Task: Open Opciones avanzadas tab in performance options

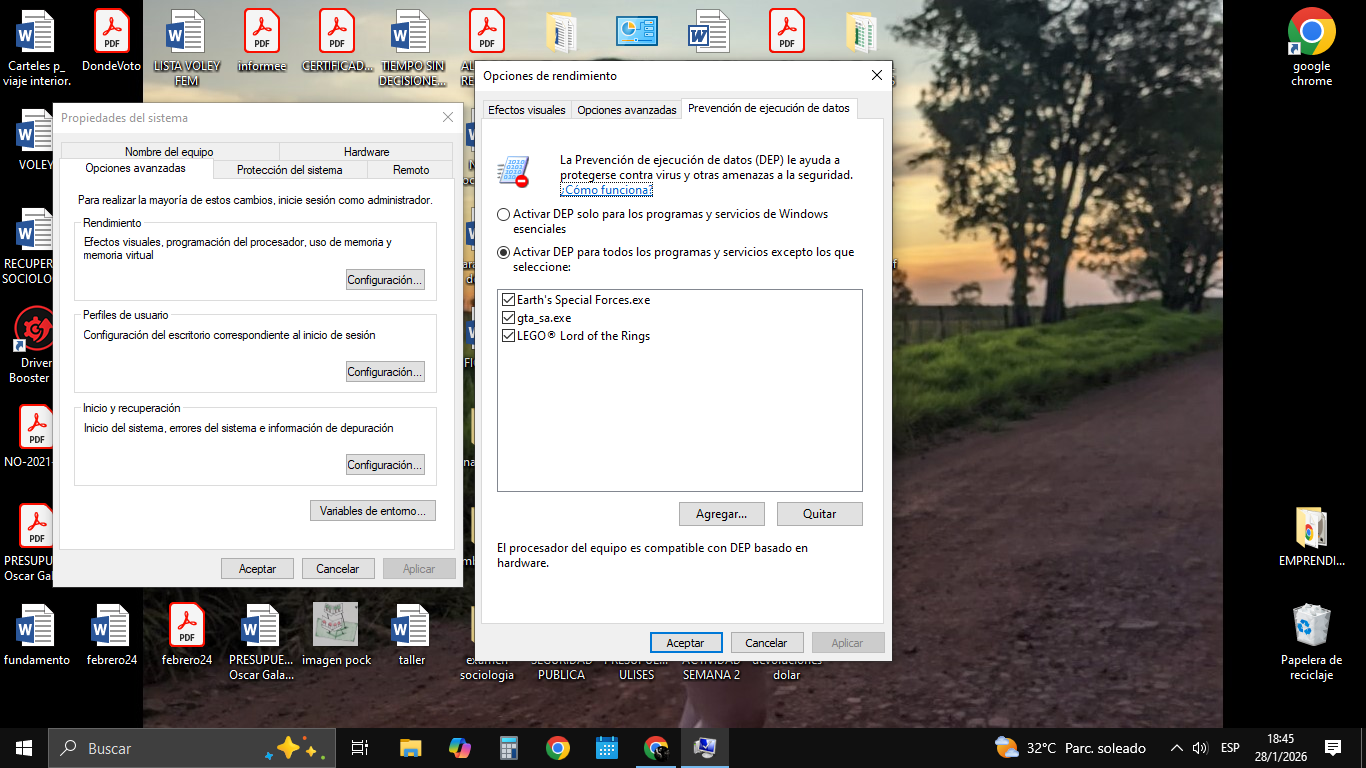Action: (627, 110)
